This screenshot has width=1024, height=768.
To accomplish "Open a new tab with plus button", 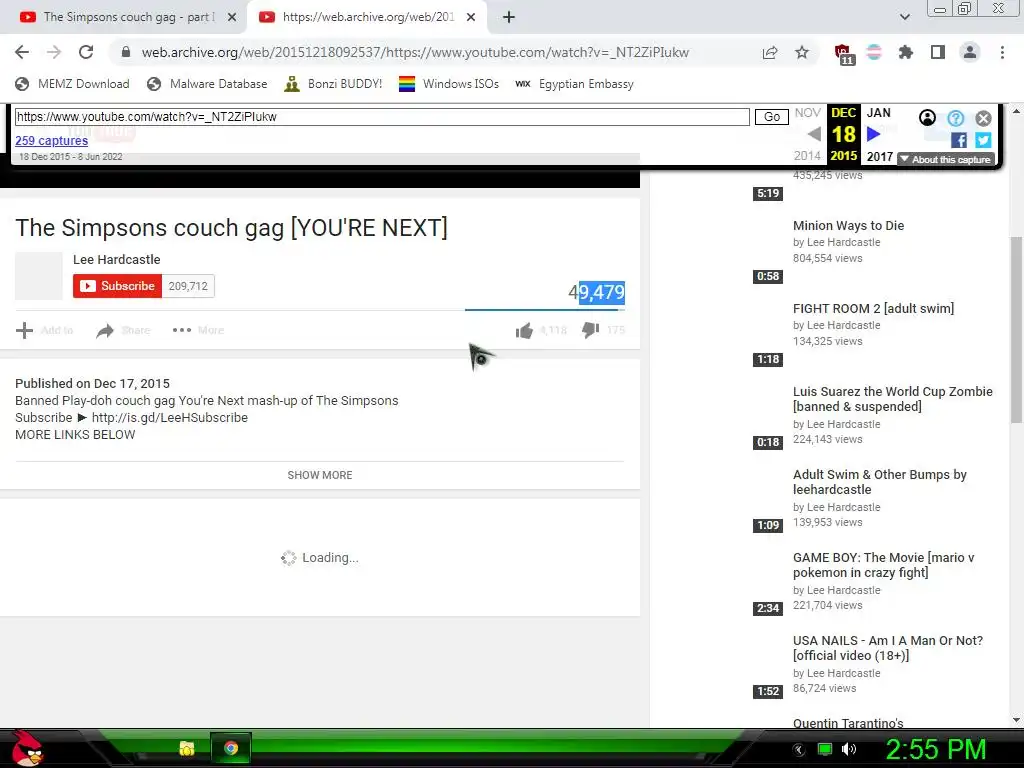I will (509, 17).
